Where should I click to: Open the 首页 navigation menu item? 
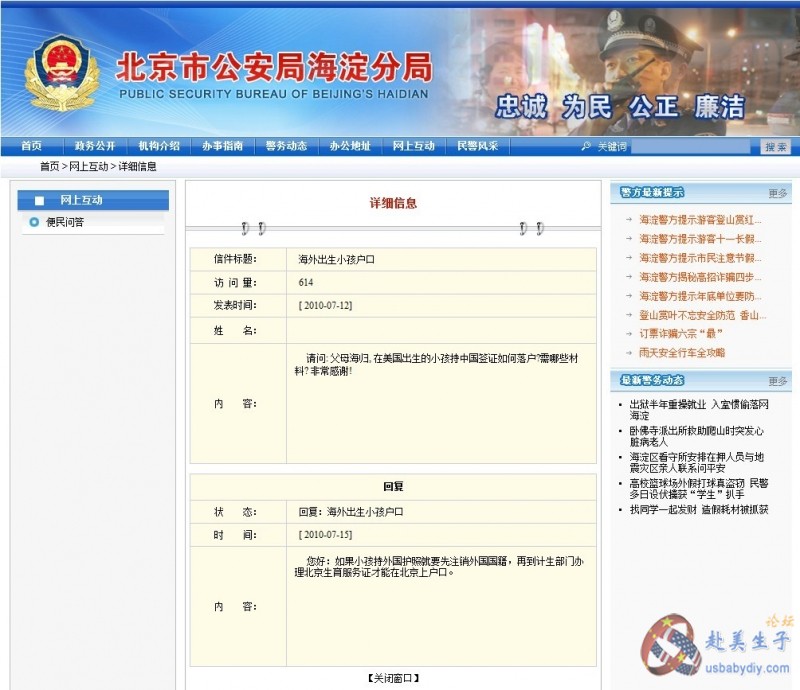coord(32,146)
